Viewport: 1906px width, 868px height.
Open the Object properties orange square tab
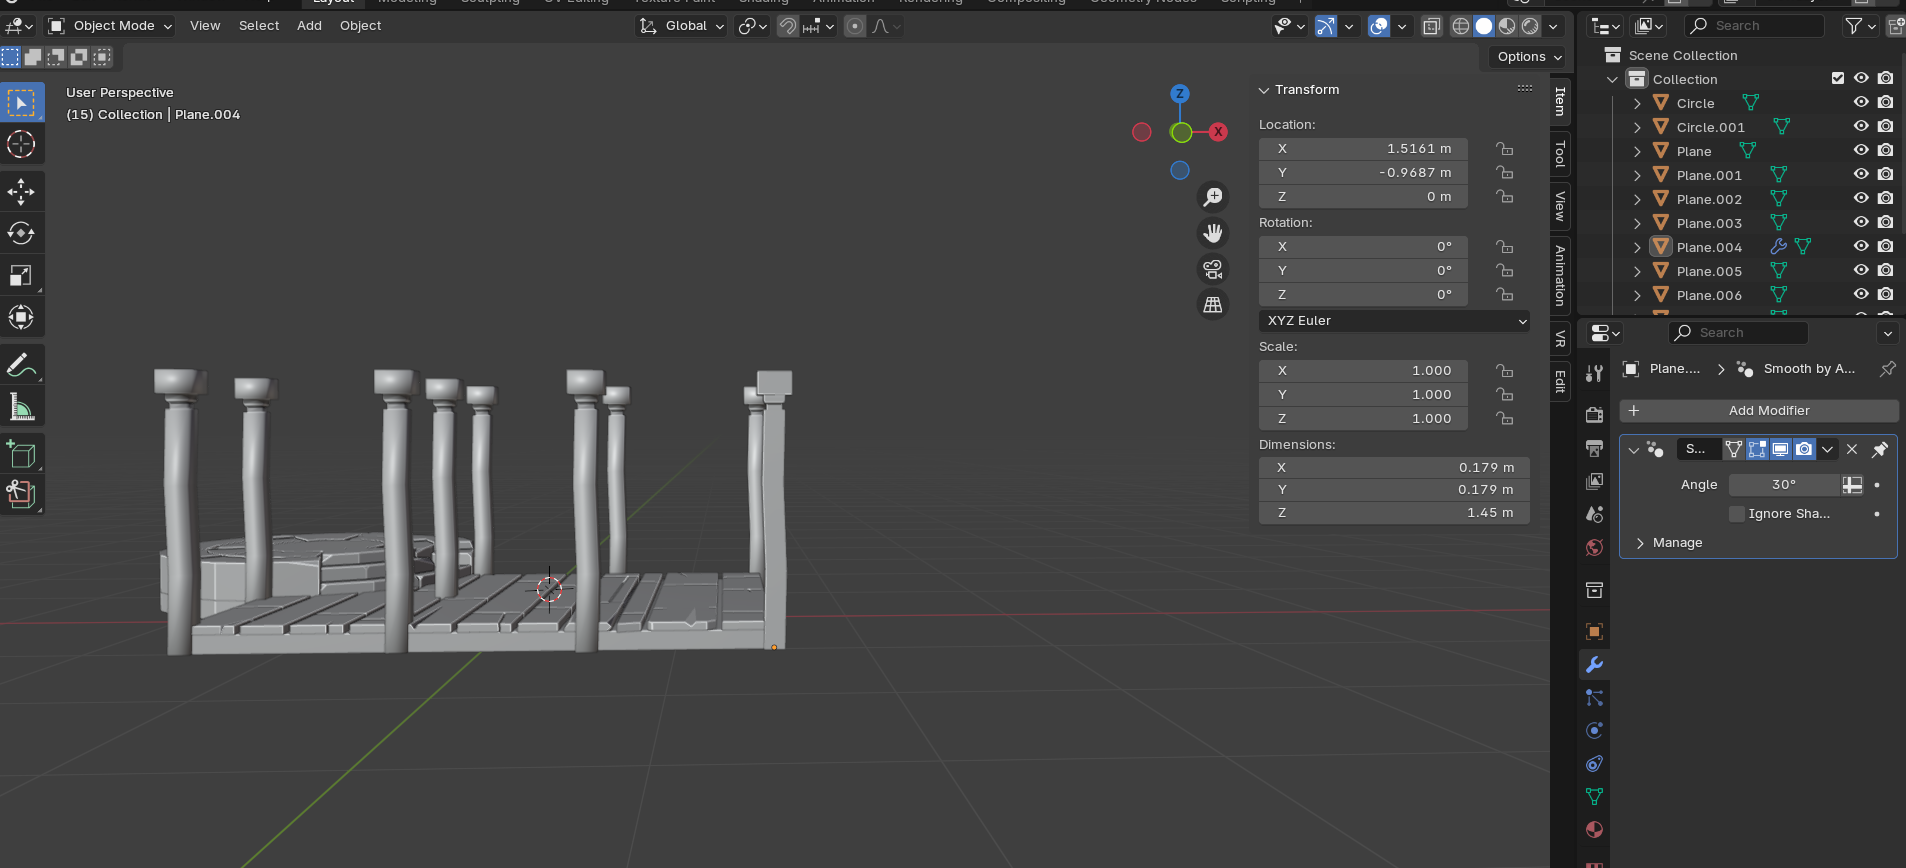(1594, 631)
